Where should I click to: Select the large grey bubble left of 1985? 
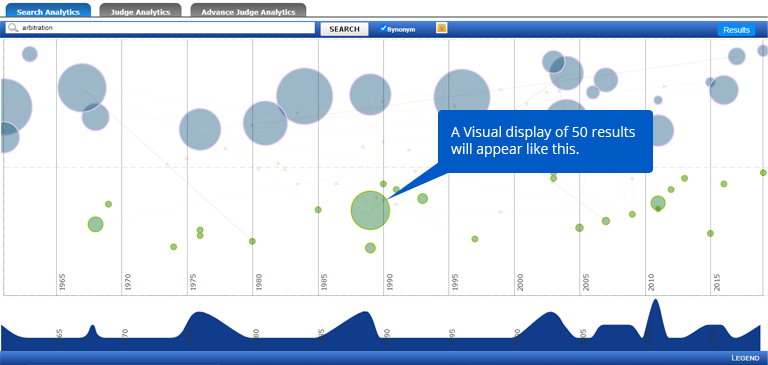(305, 96)
